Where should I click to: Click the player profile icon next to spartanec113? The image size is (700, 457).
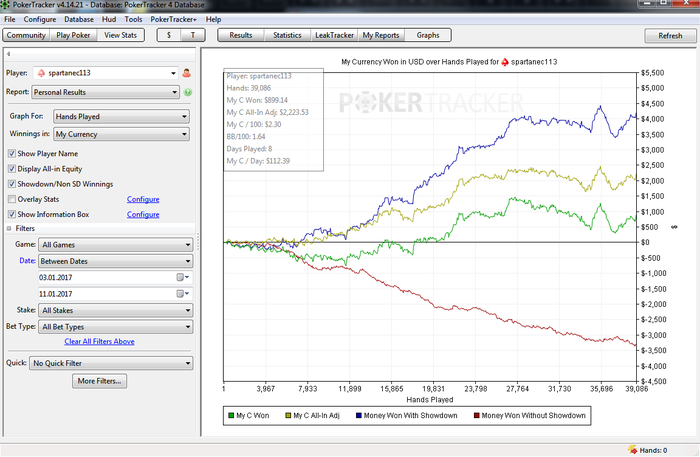[x=187, y=73]
